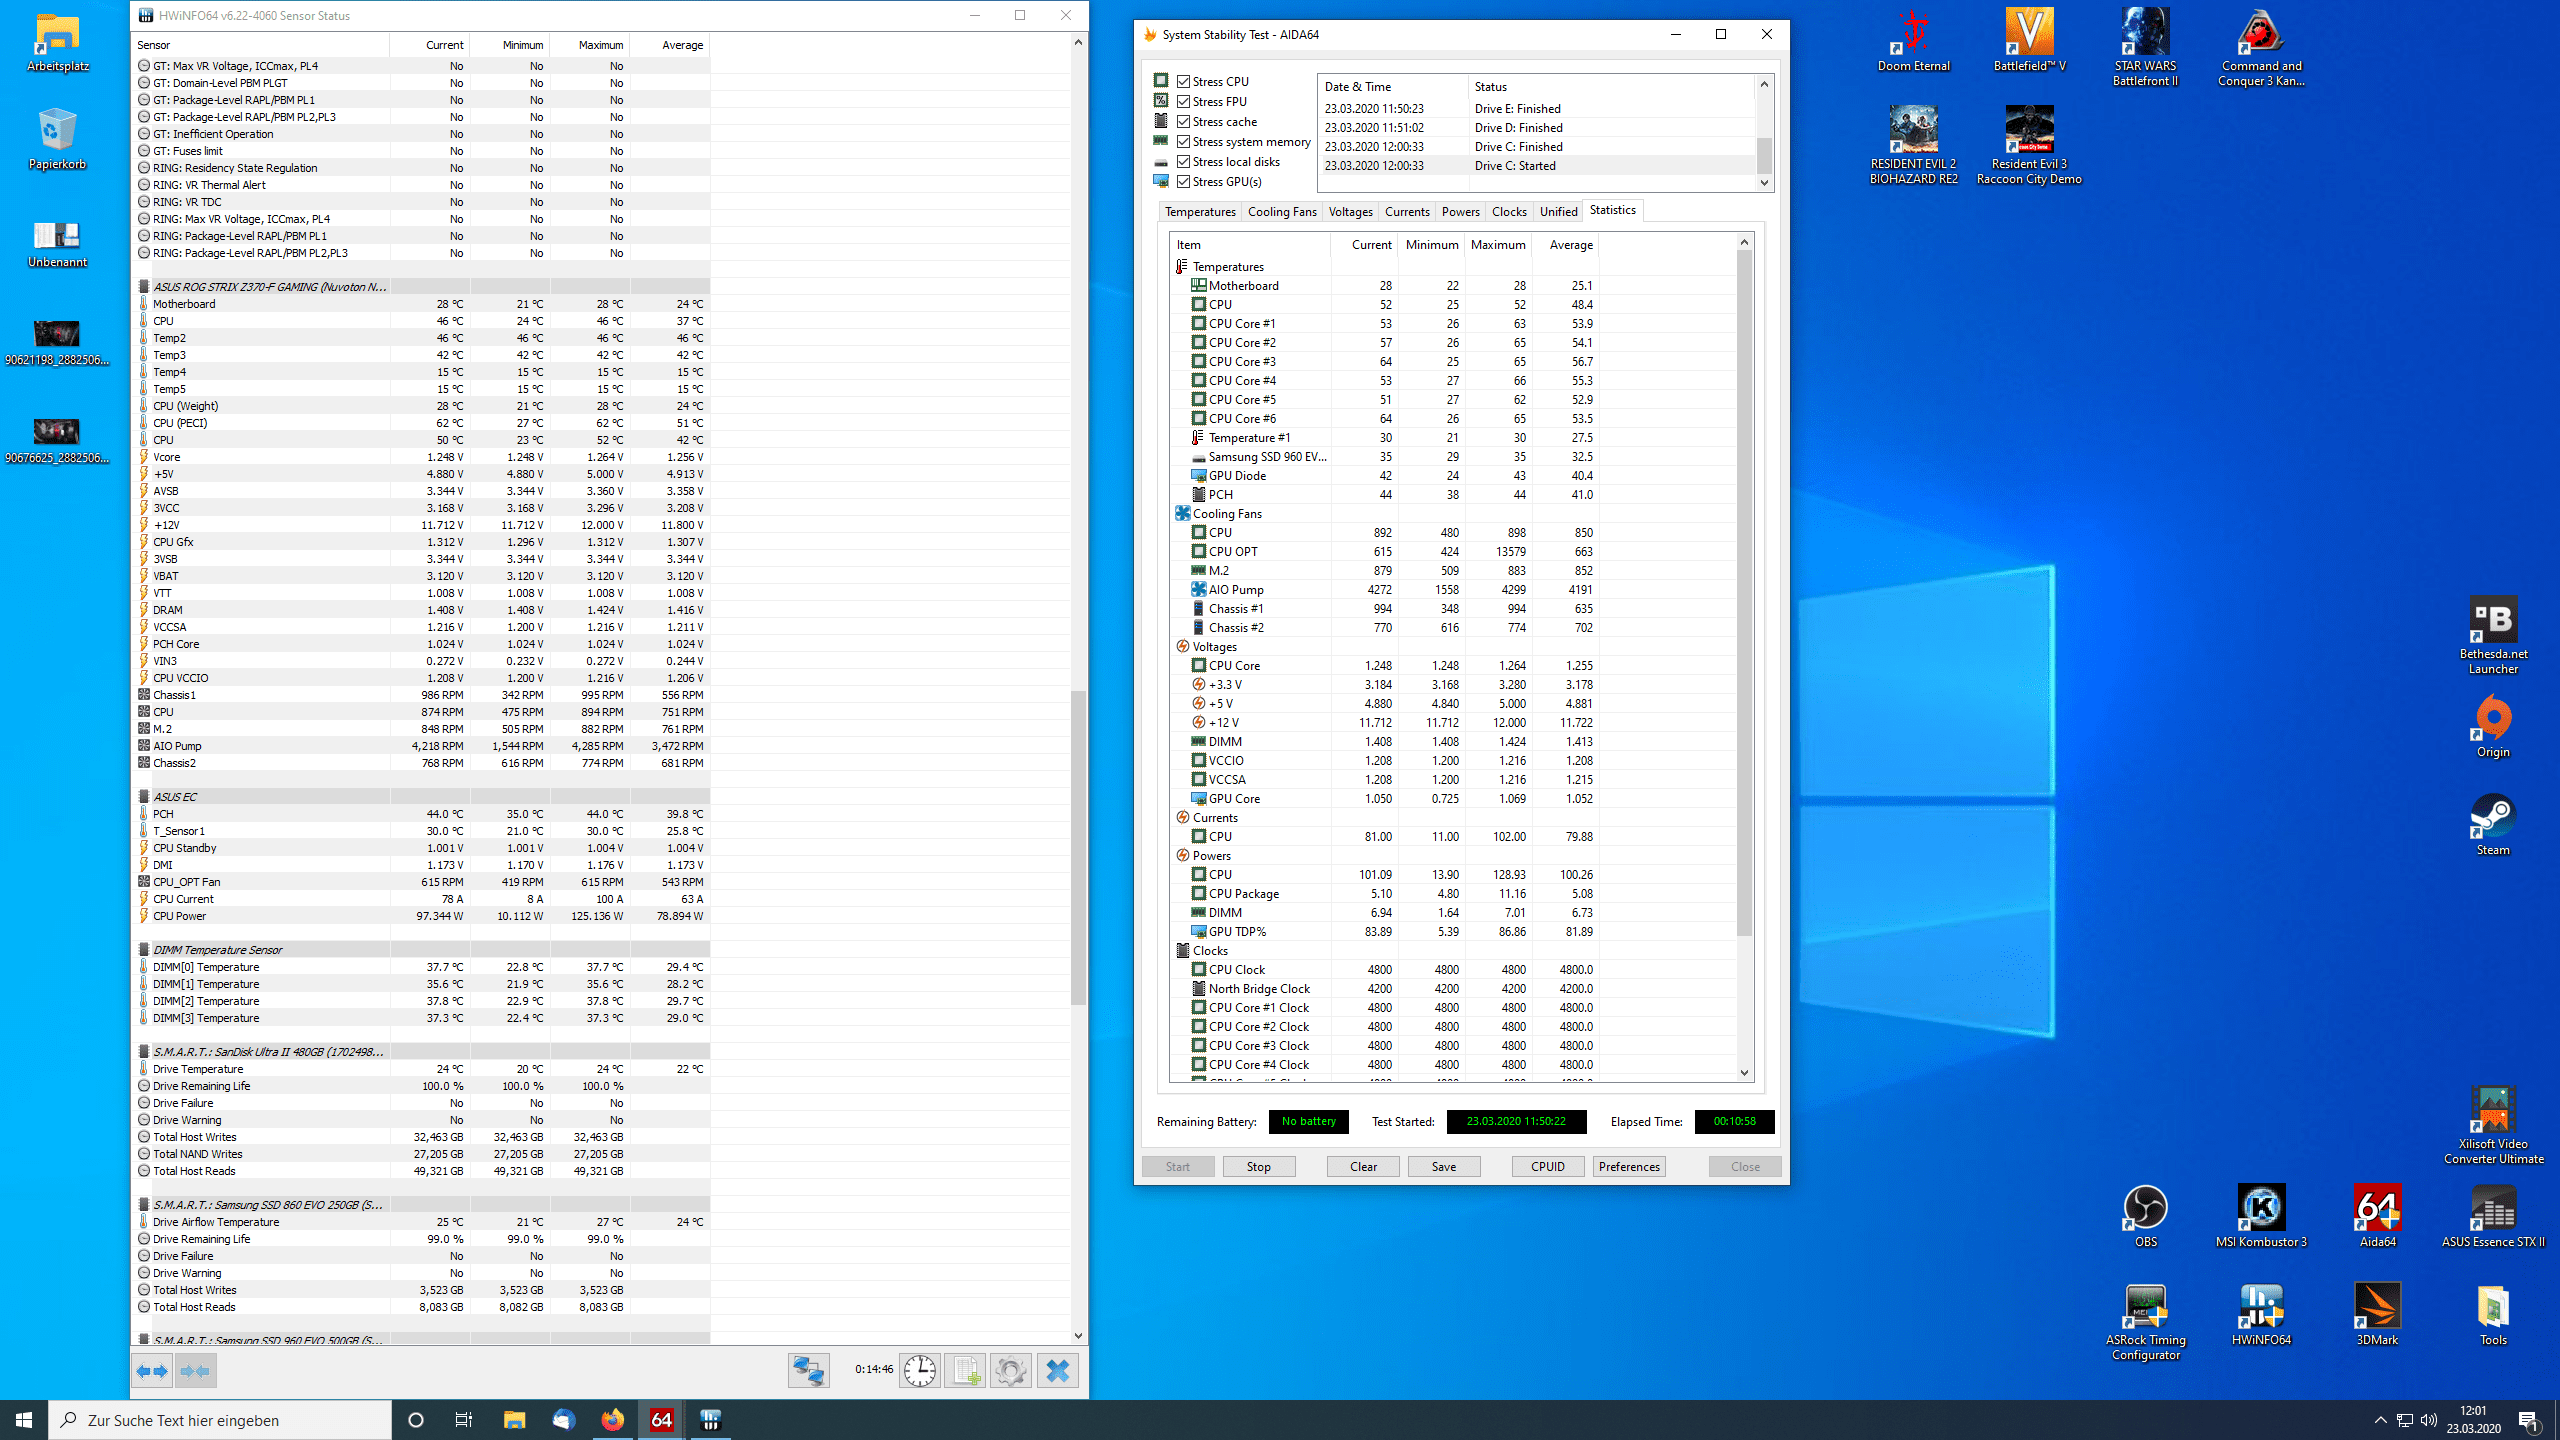Switch to the Voltages tab in AIDA64
Screen dimensions: 2560x1440
click(1350, 211)
